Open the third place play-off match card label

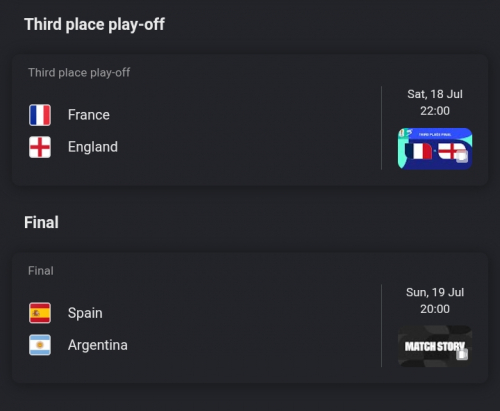pyautogui.click(x=79, y=73)
